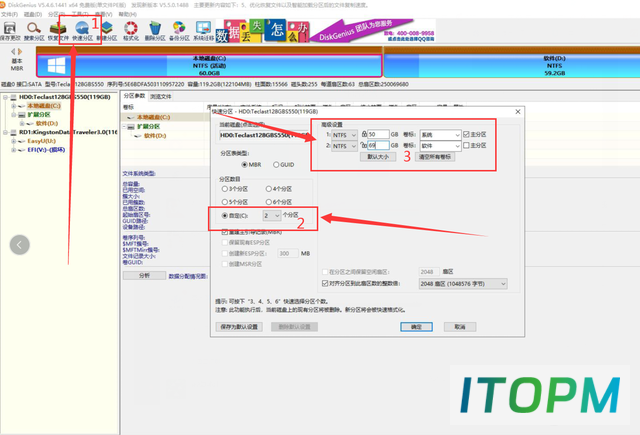Open row 2 NTFS file system dropdown
The image size is (640, 435).
coord(344,146)
